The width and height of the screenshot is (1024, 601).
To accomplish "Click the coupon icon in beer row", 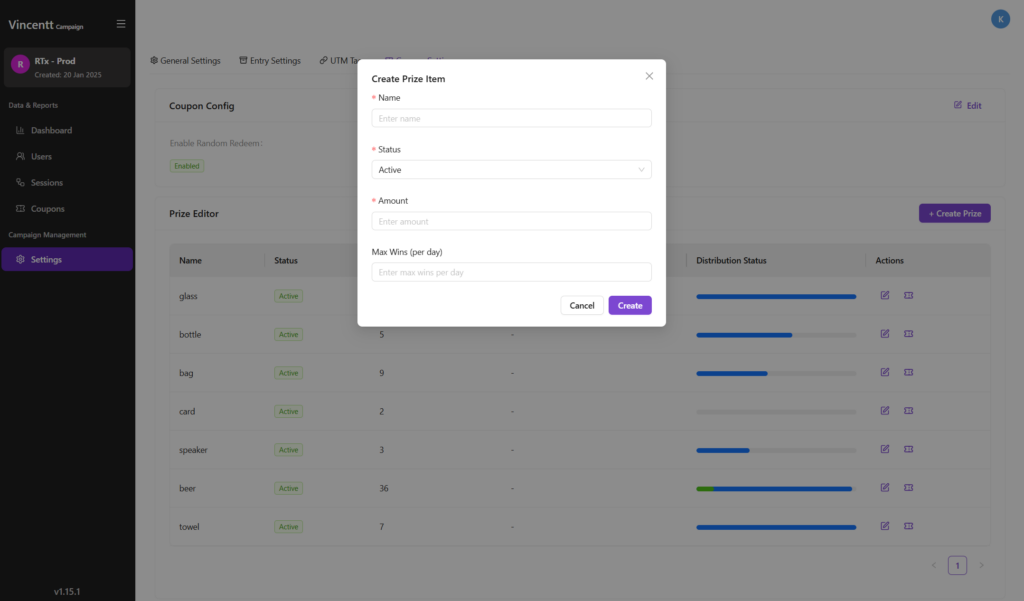I will point(908,488).
